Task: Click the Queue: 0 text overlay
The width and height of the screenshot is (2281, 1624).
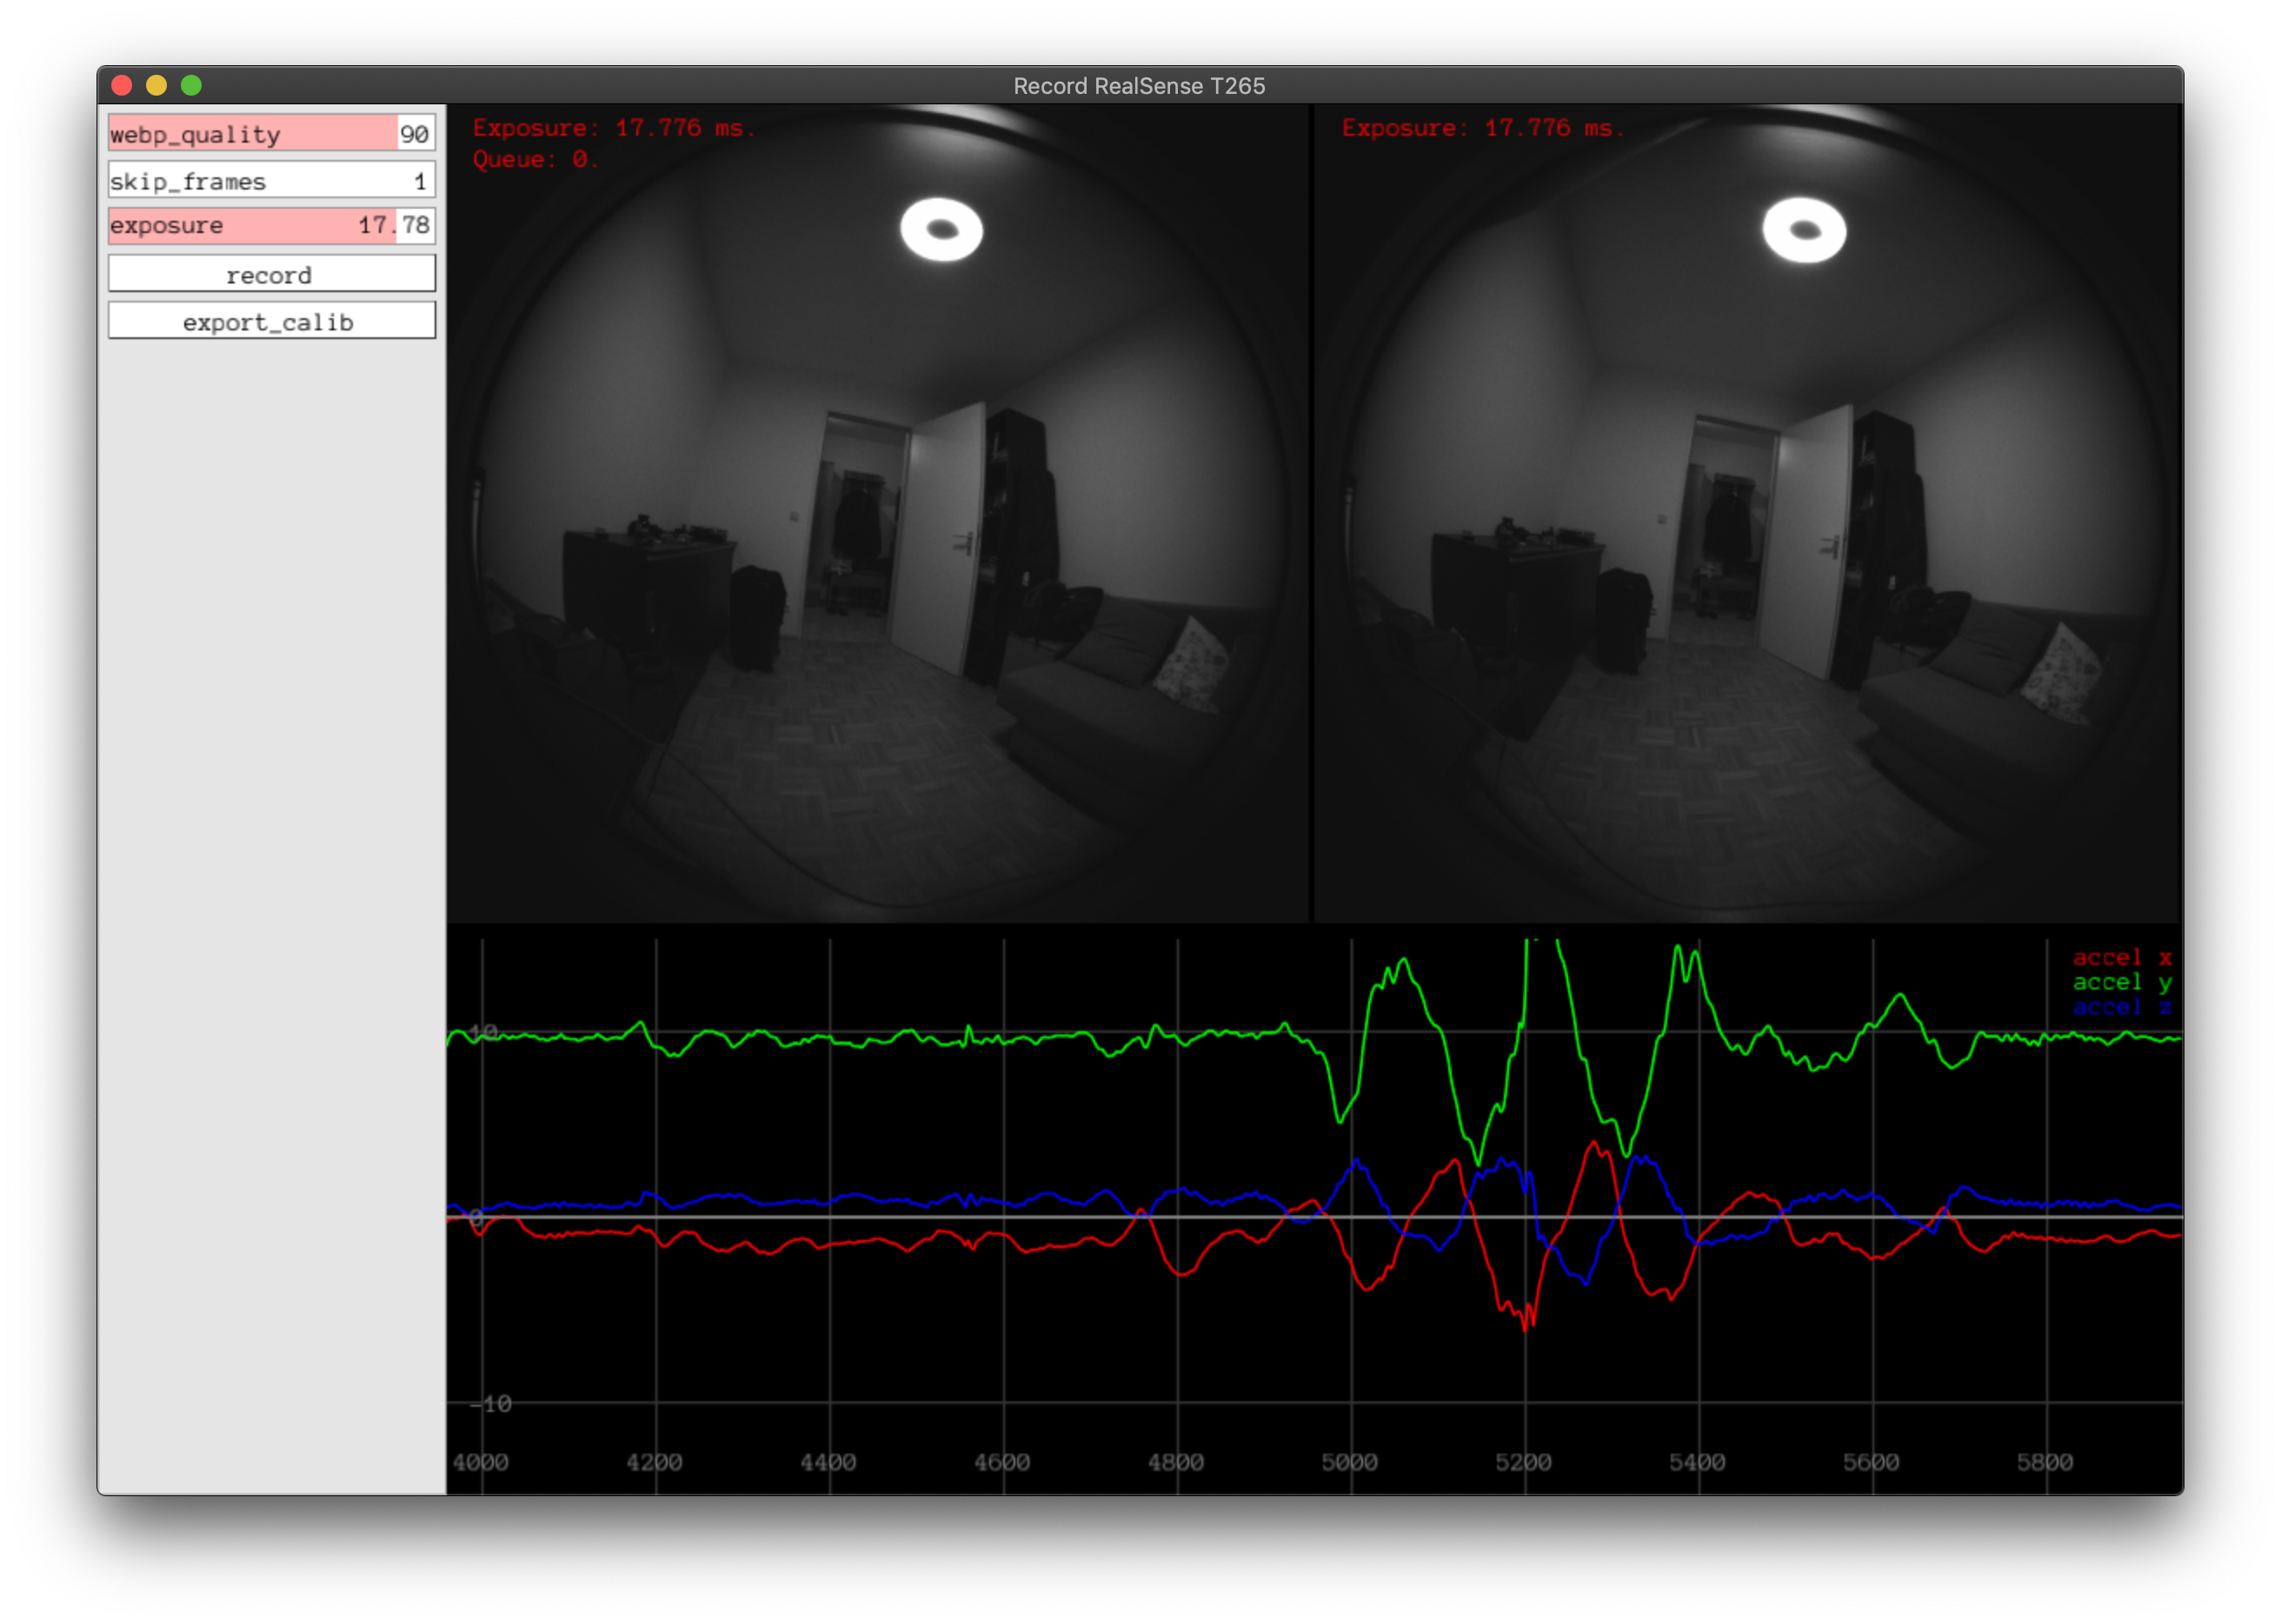Action: click(535, 160)
